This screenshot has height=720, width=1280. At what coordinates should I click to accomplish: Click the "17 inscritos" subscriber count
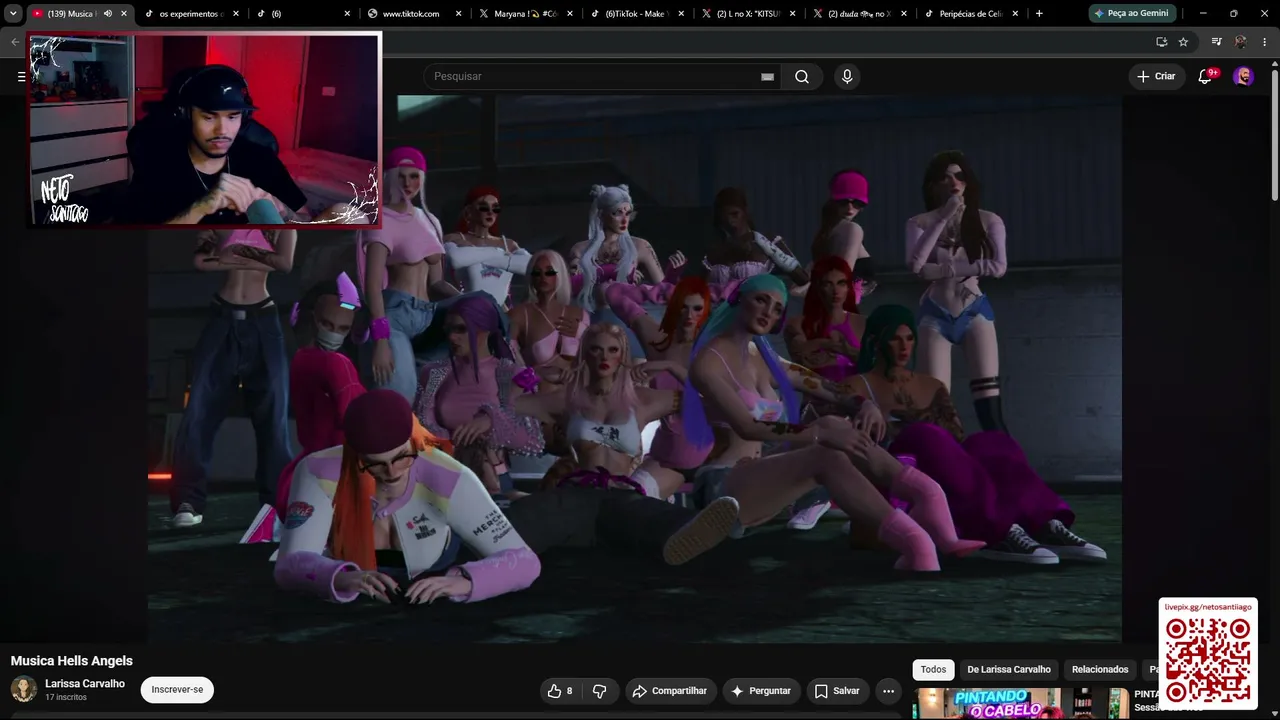tap(66, 697)
